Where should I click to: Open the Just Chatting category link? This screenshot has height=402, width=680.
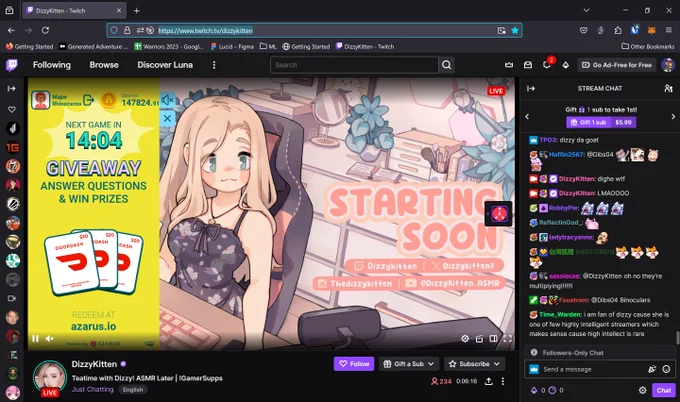coord(93,389)
